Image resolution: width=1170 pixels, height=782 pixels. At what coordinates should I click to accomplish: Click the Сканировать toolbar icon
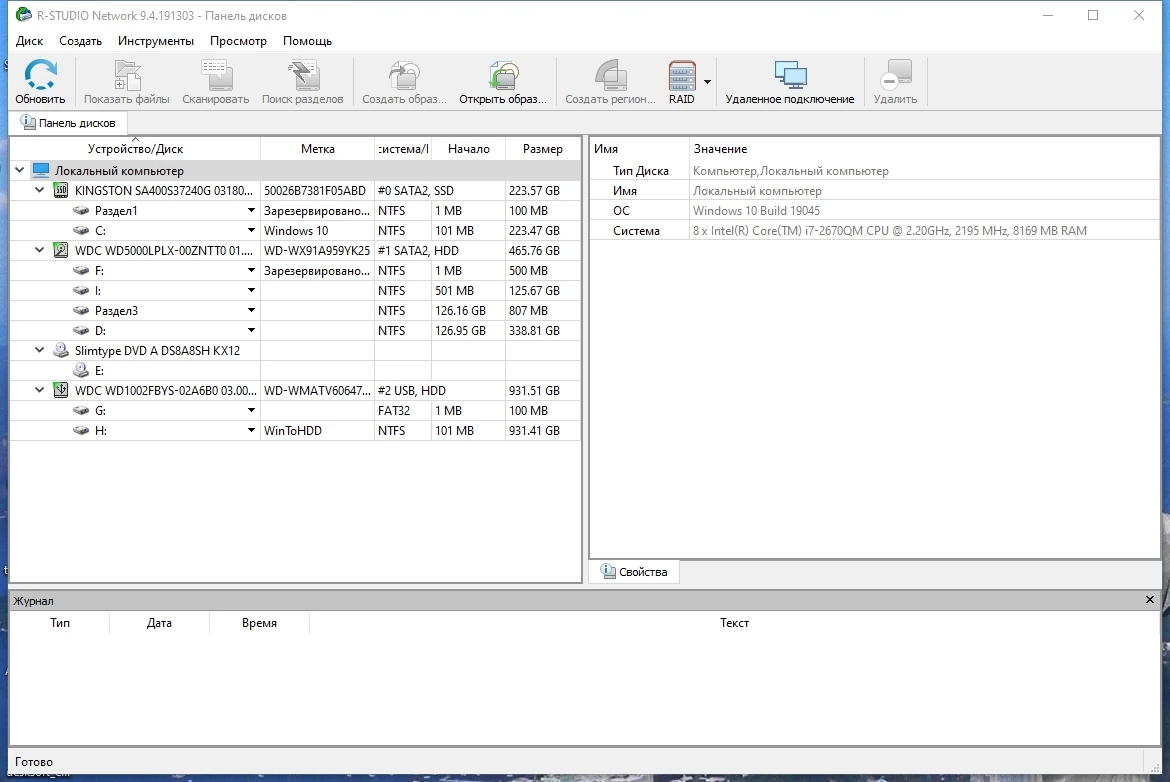tap(216, 75)
